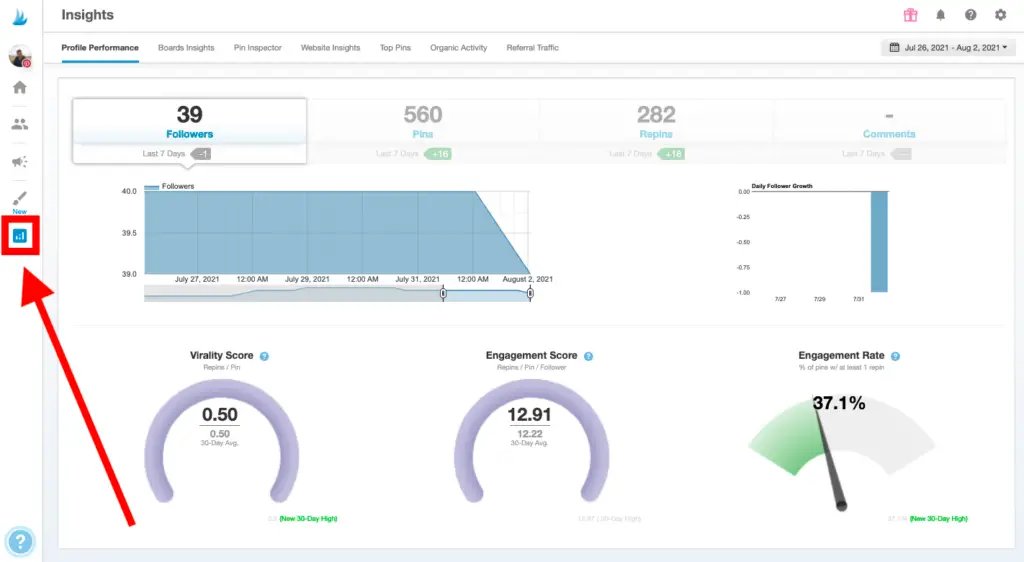Open the megaphone sidebar icon
Image resolution: width=1024 pixels, height=562 pixels.
(x=20, y=161)
